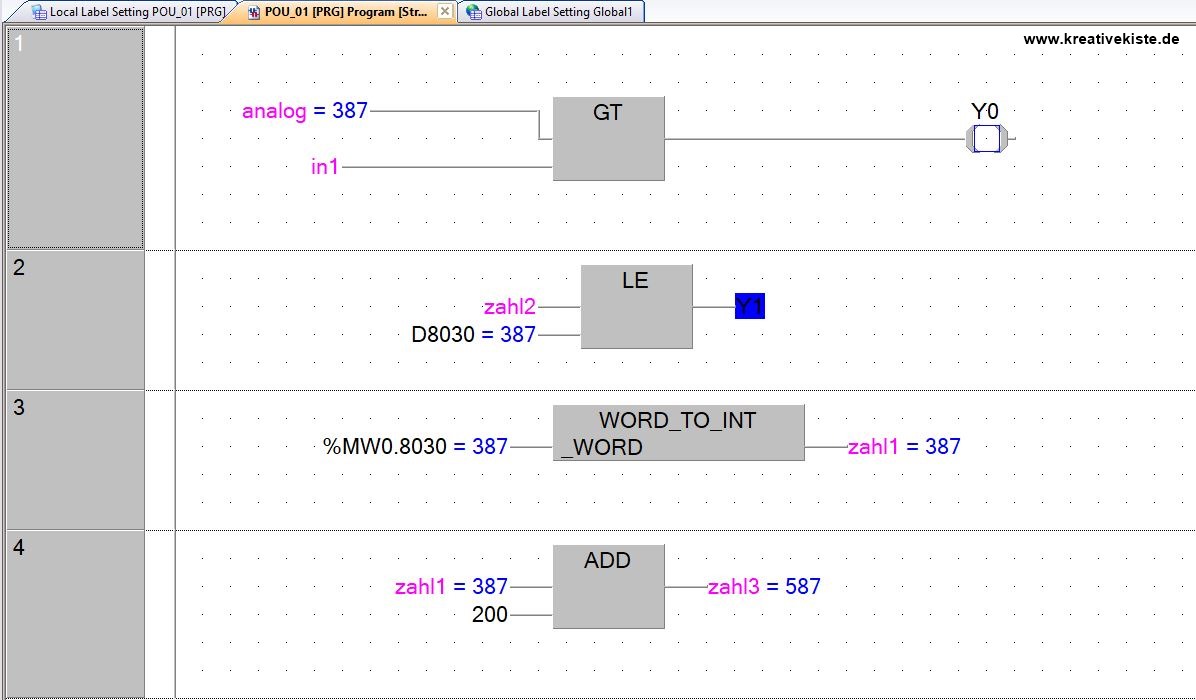Click the analog input variable label
This screenshot has width=1196, height=700.
pyautogui.click(x=274, y=111)
